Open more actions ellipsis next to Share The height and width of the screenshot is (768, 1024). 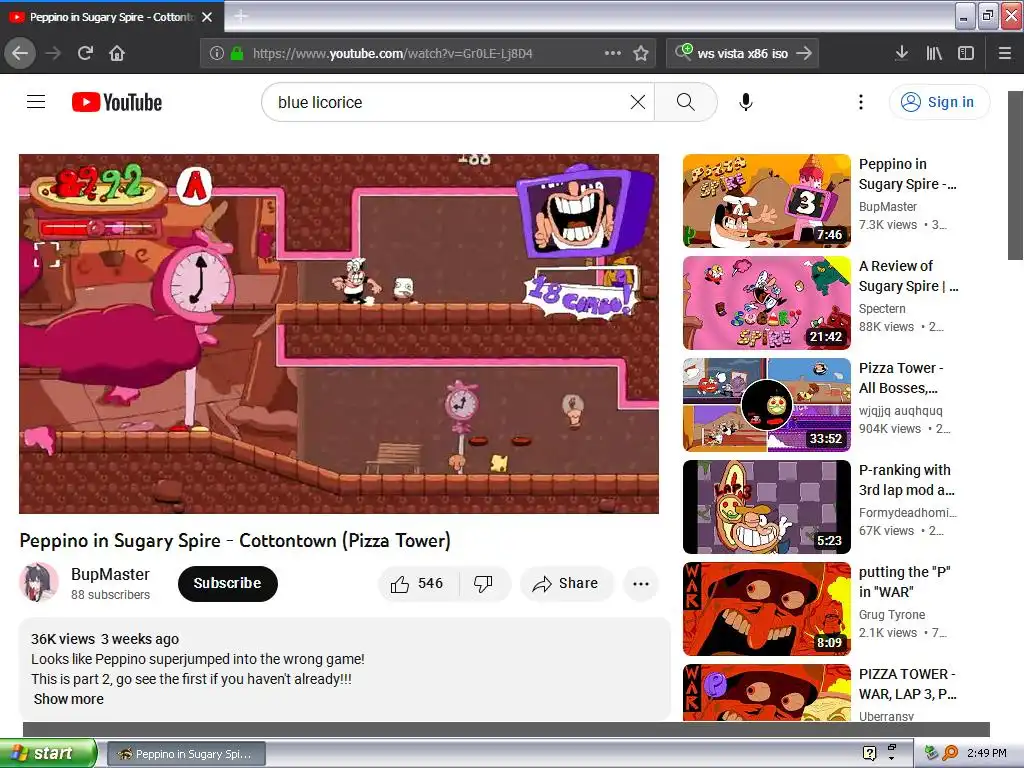(641, 583)
